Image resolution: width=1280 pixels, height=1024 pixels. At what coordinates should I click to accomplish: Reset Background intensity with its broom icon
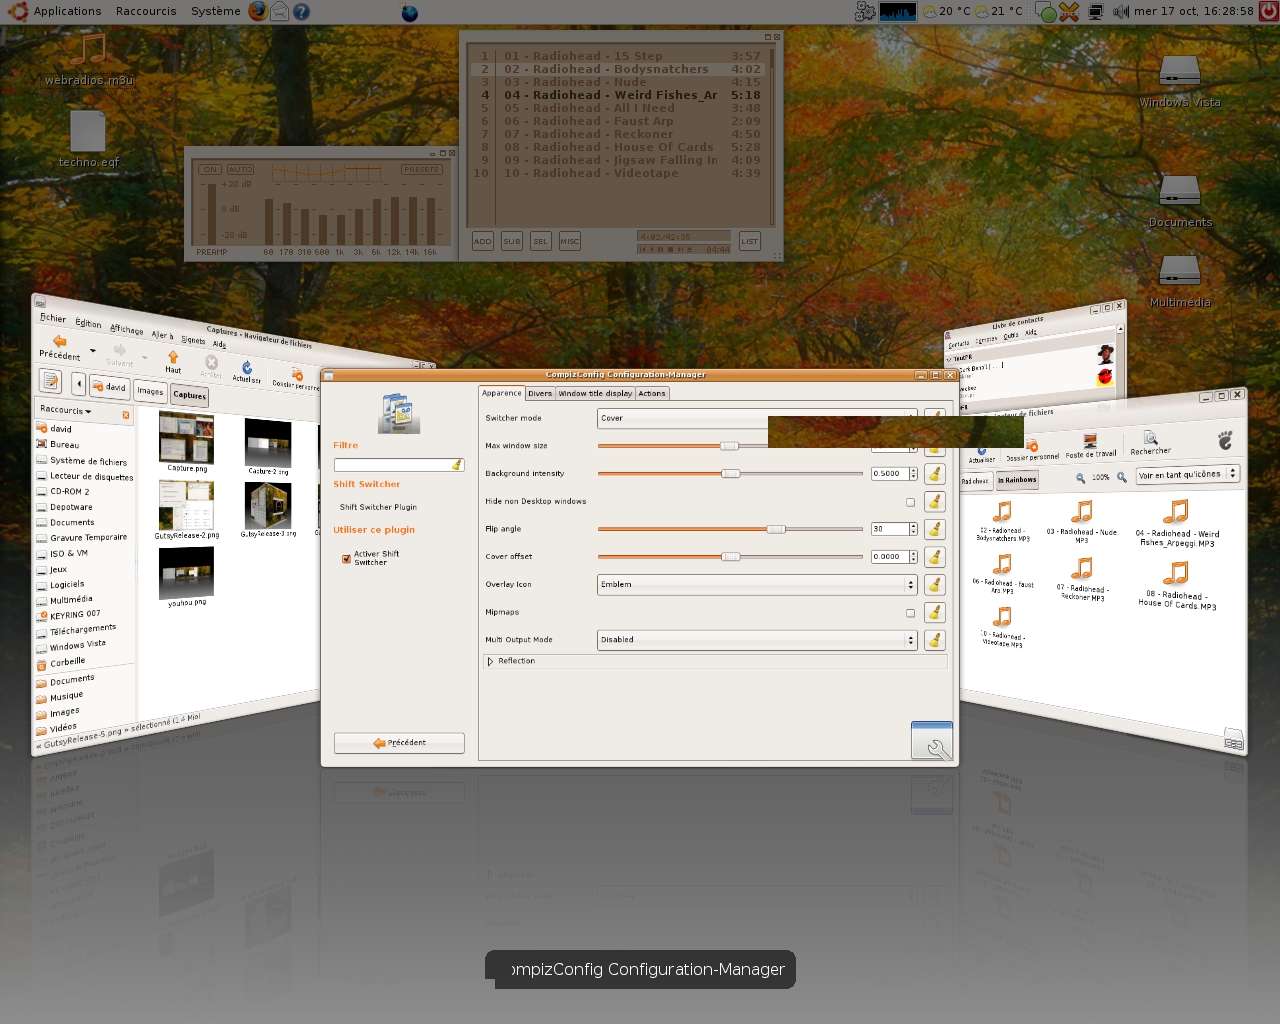point(934,474)
